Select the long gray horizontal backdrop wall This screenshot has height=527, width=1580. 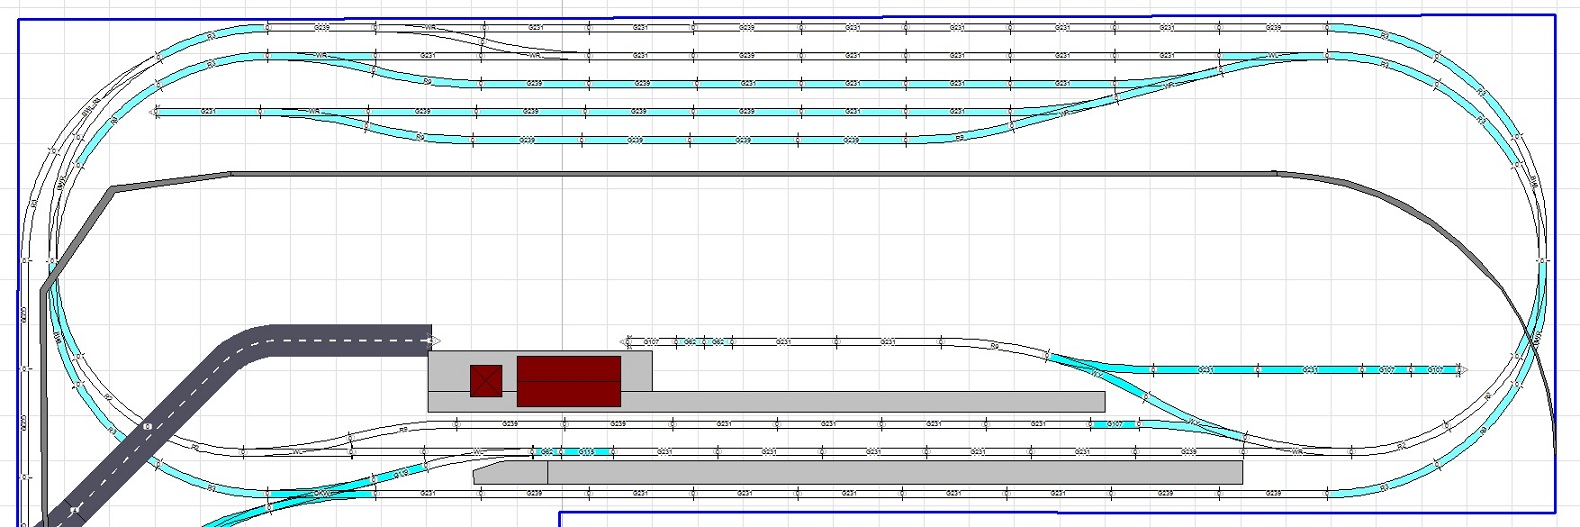750,174
